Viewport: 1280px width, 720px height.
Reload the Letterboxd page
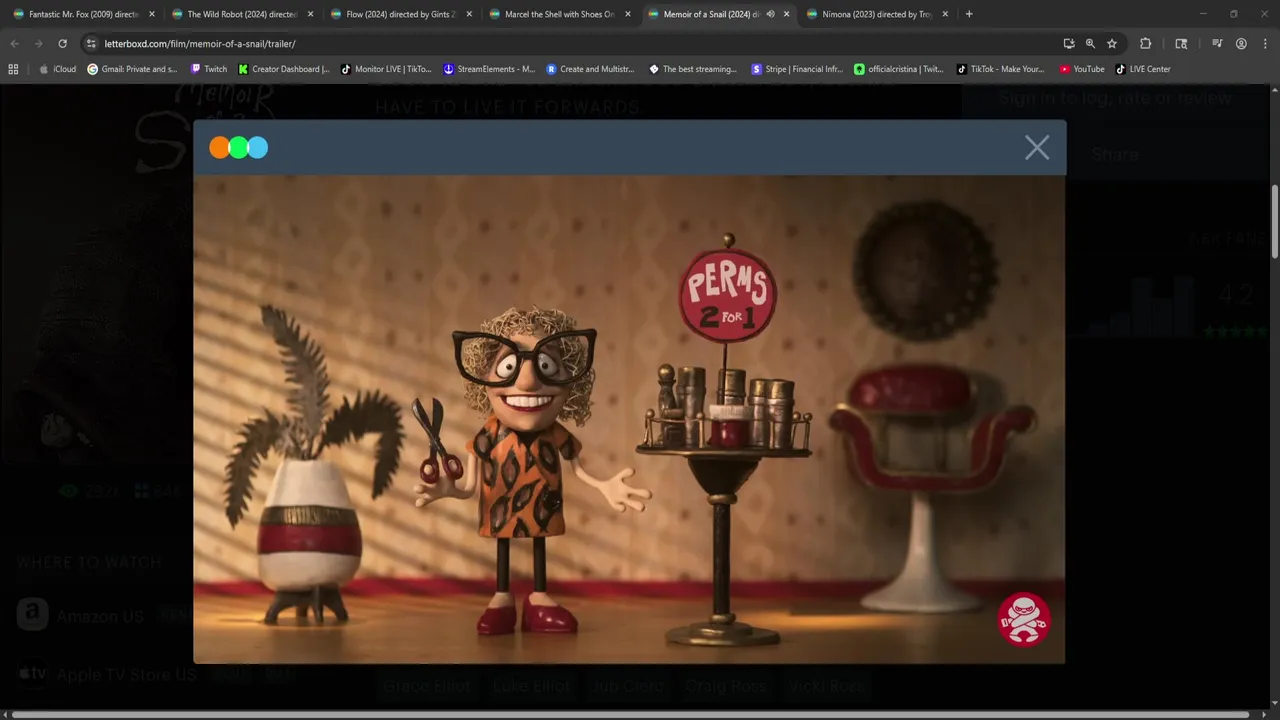62,44
